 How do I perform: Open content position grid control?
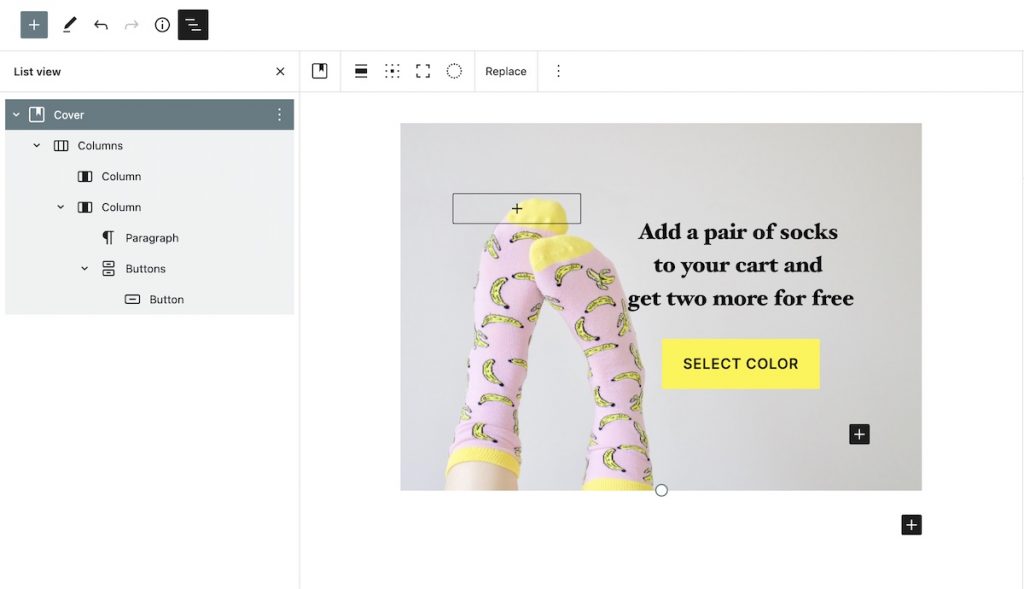click(392, 71)
